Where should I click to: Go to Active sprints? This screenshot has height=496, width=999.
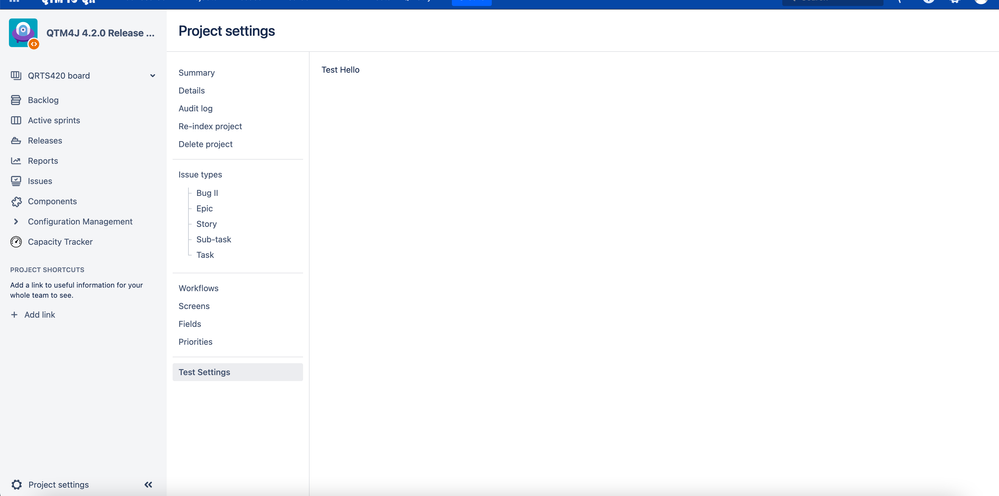click(x=54, y=120)
